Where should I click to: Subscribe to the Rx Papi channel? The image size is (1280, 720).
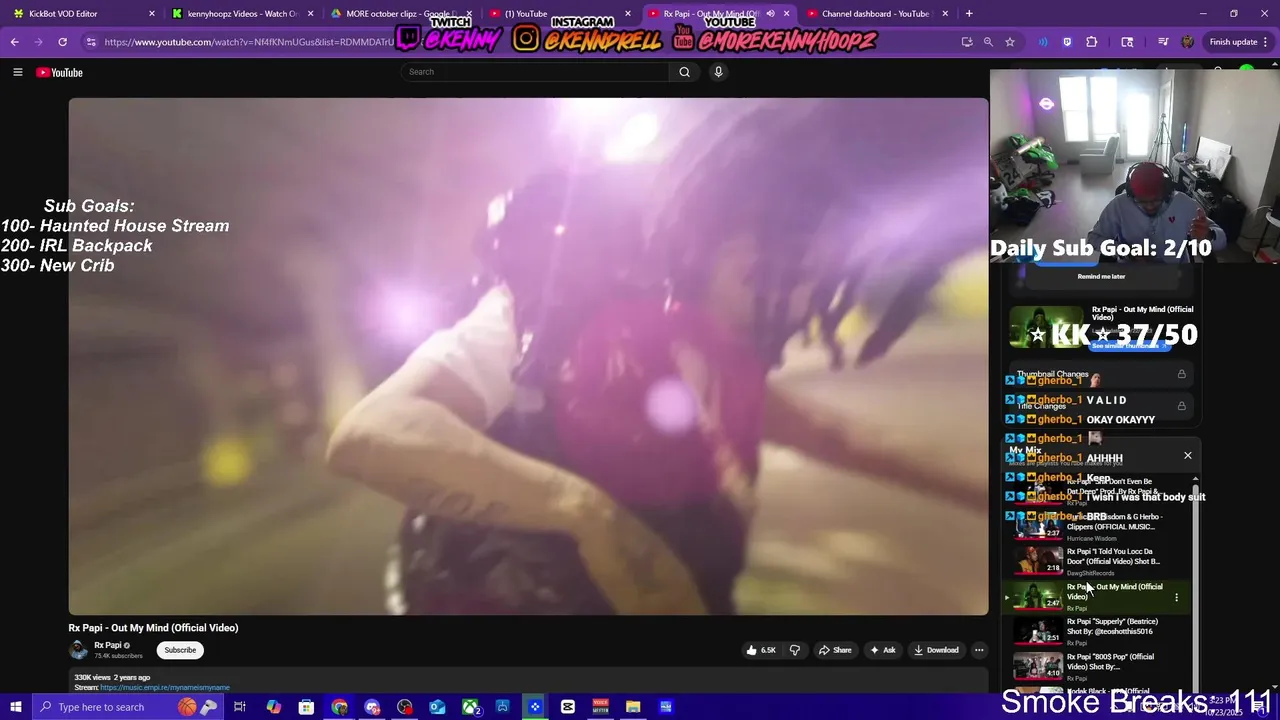tap(180, 650)
